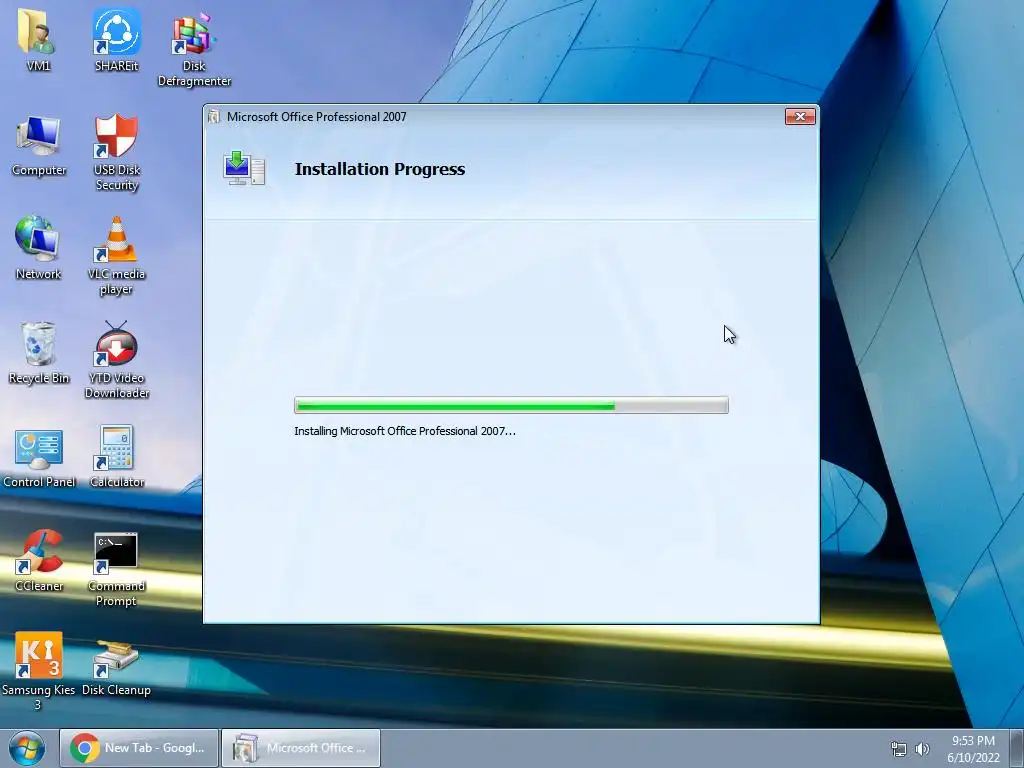Select the Calculator shortcut
This screenshot has height=768, width=1024.
(116, 457)
